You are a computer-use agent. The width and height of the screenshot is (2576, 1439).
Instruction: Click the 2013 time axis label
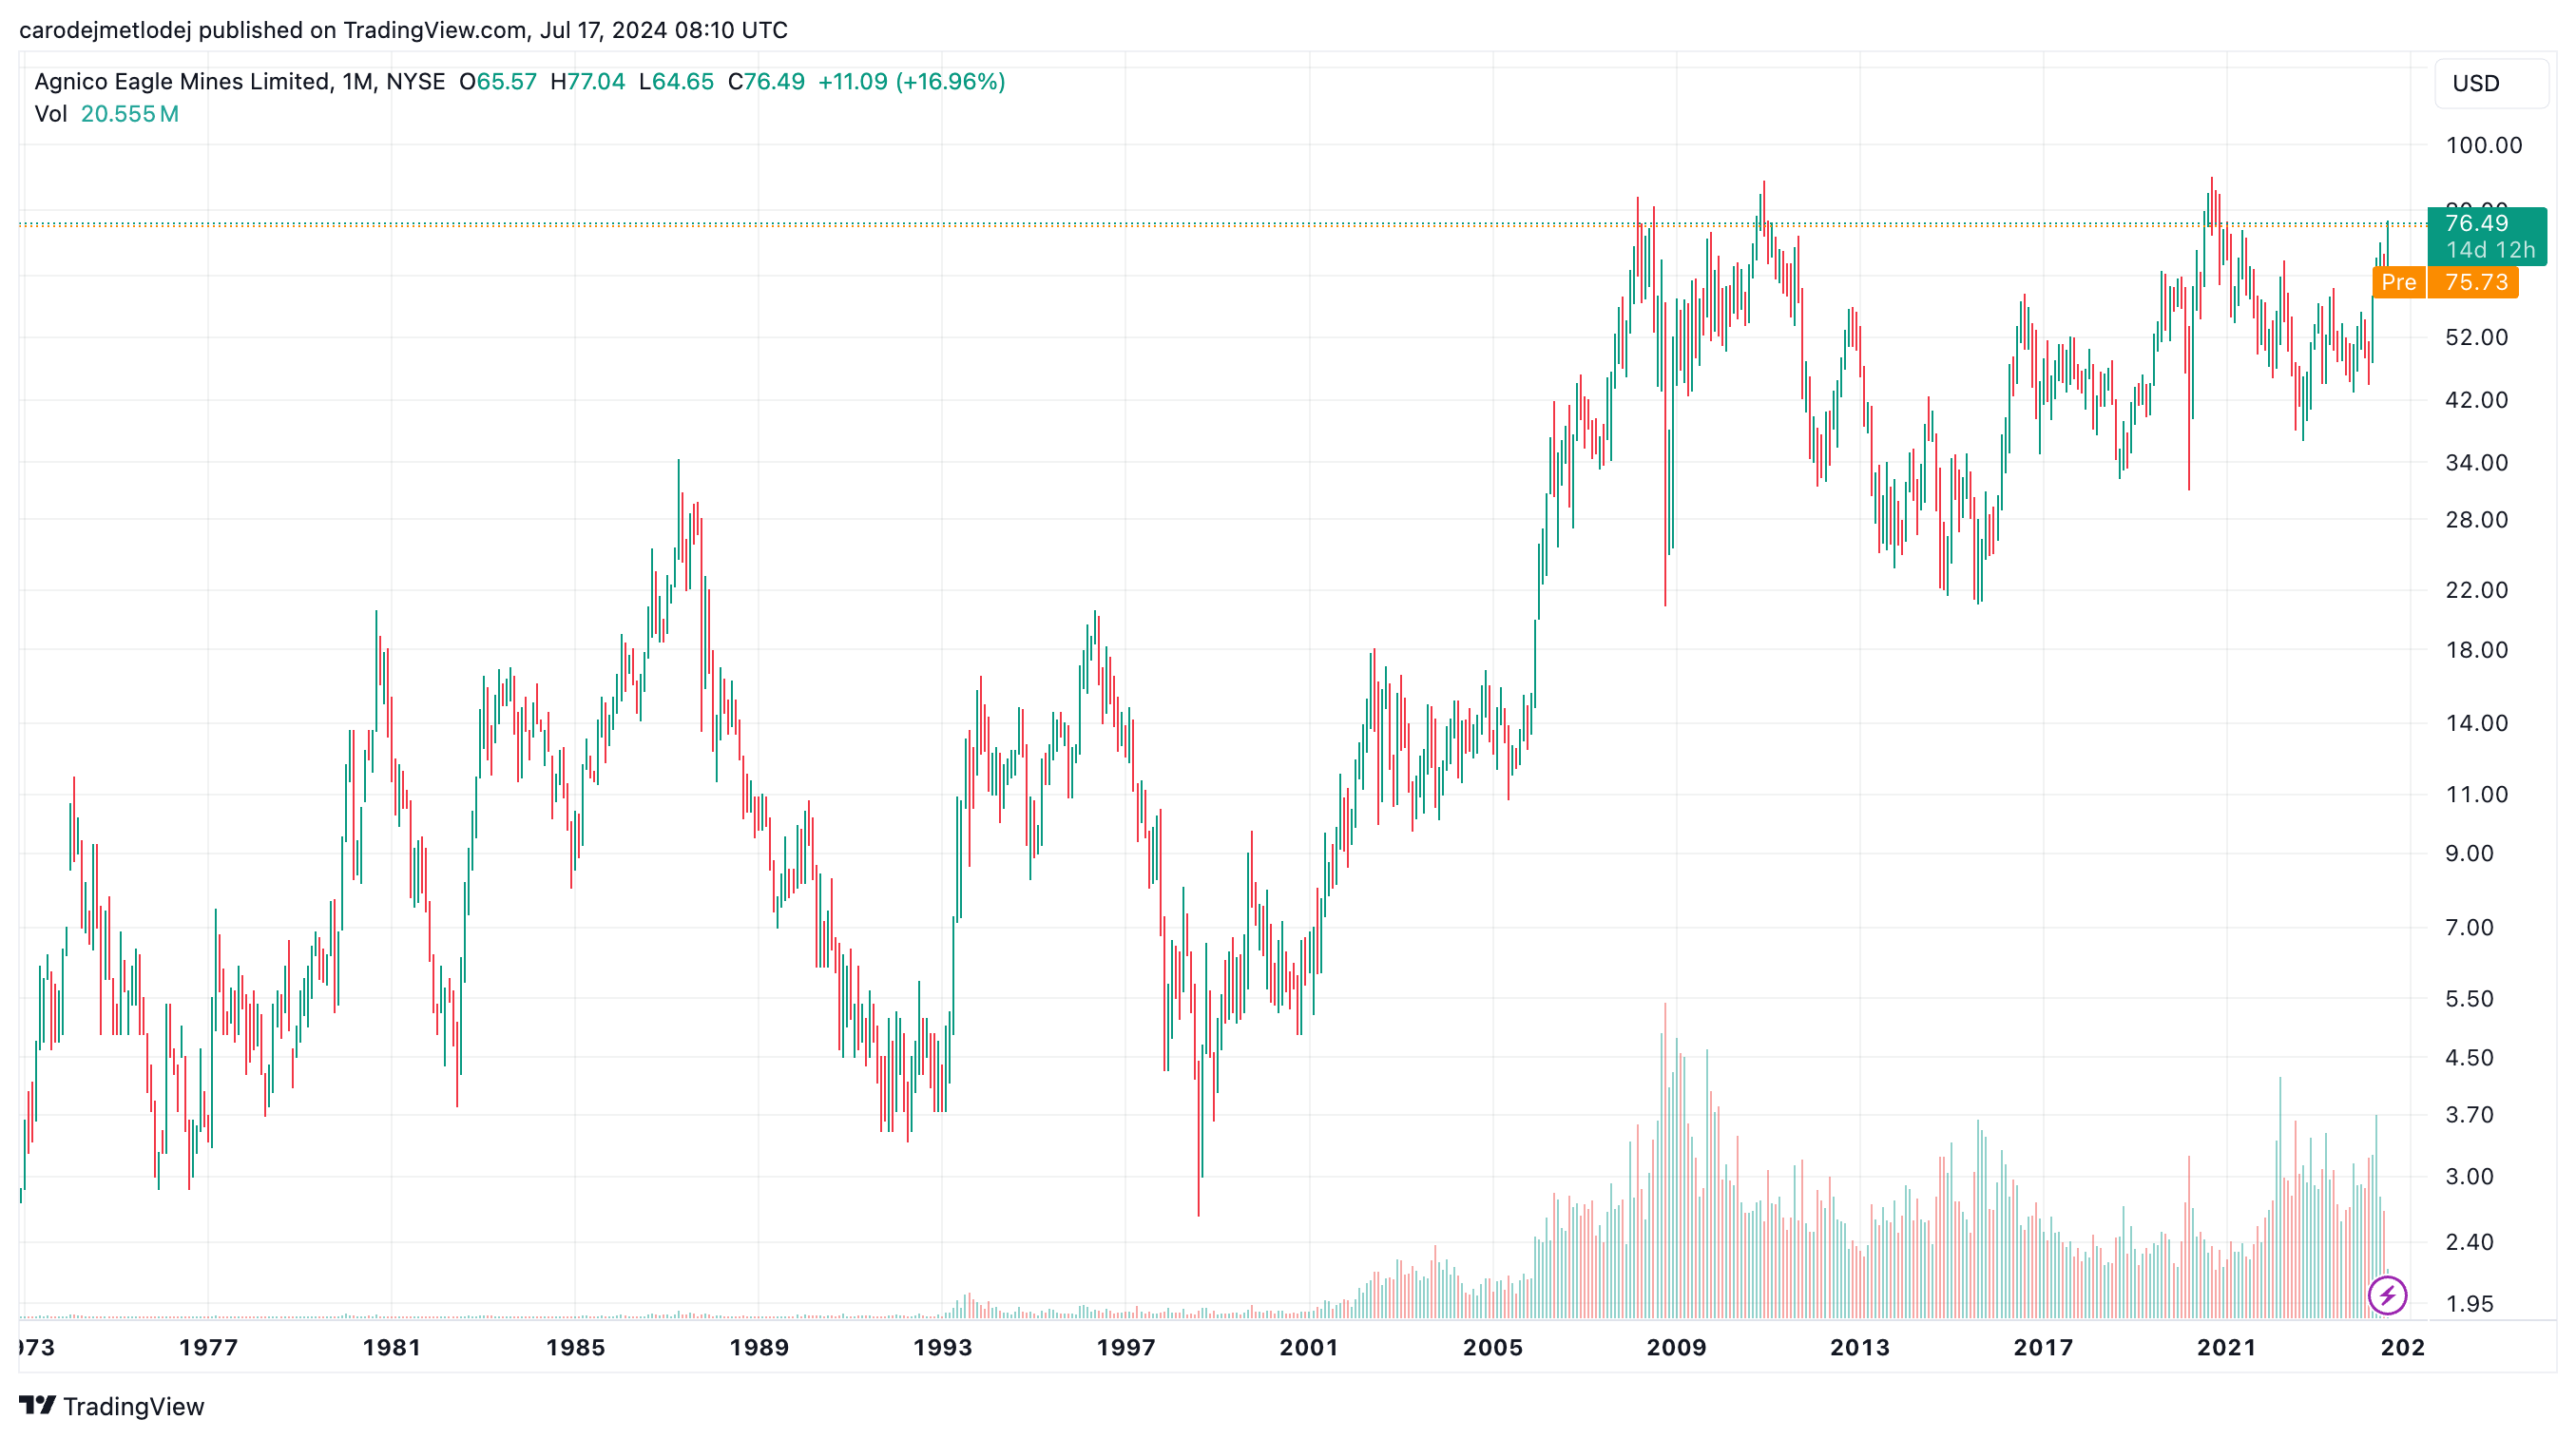pyautogui.click(x=1860, y=1348)
